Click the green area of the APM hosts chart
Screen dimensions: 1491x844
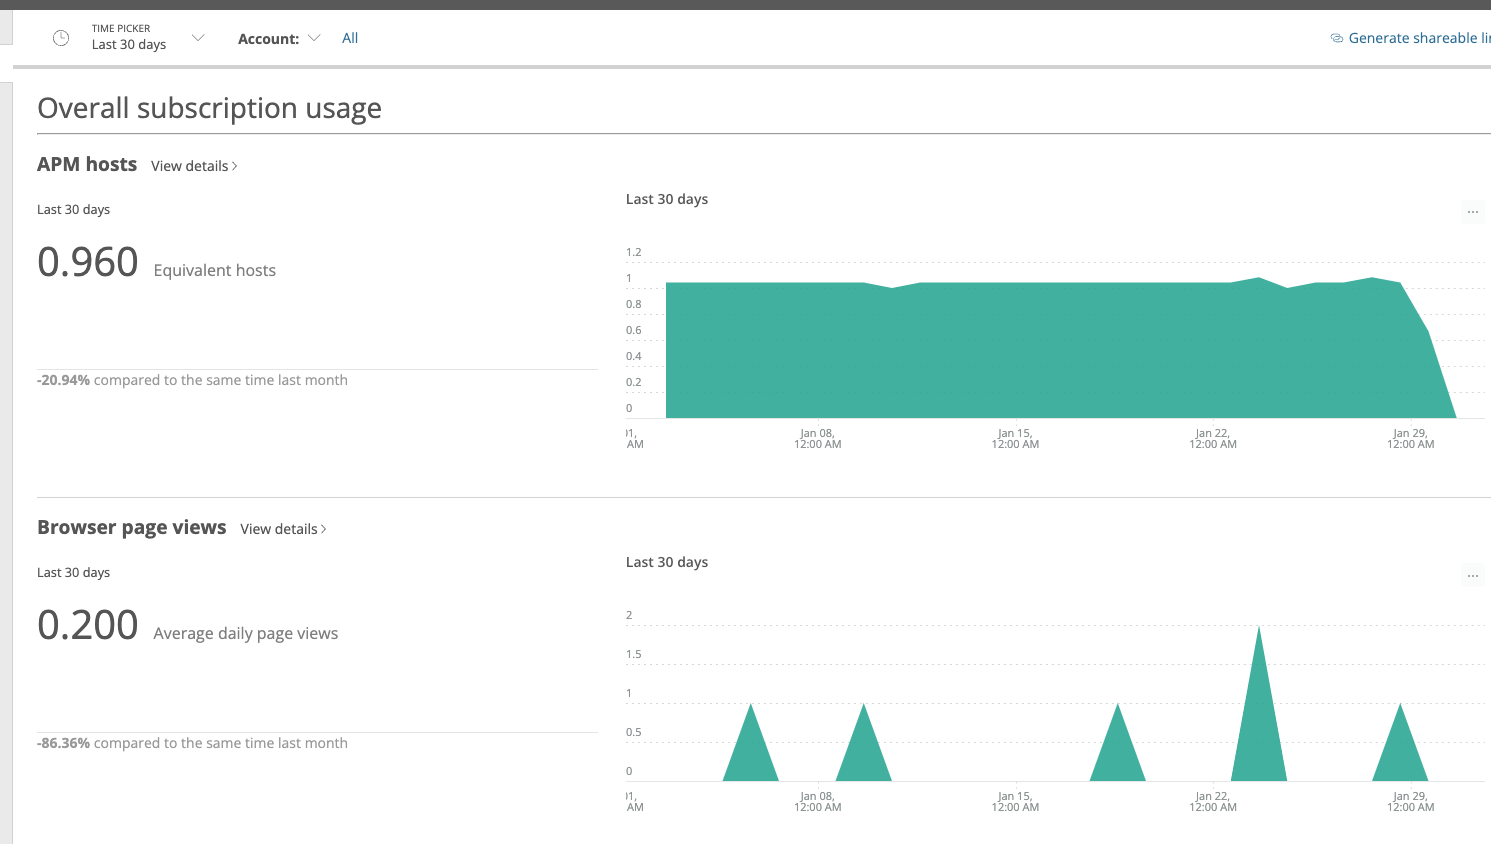coord(1050,350)
